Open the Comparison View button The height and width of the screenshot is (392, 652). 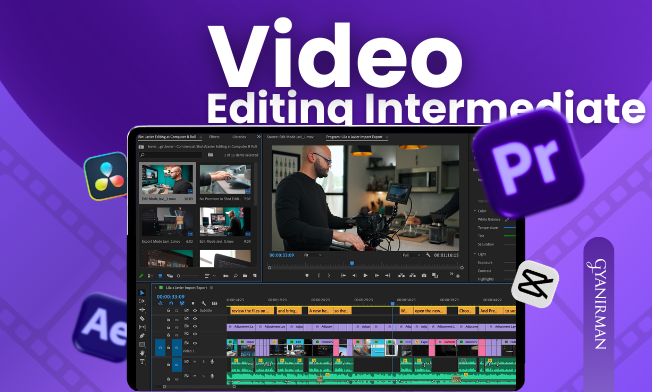point(435,275)
